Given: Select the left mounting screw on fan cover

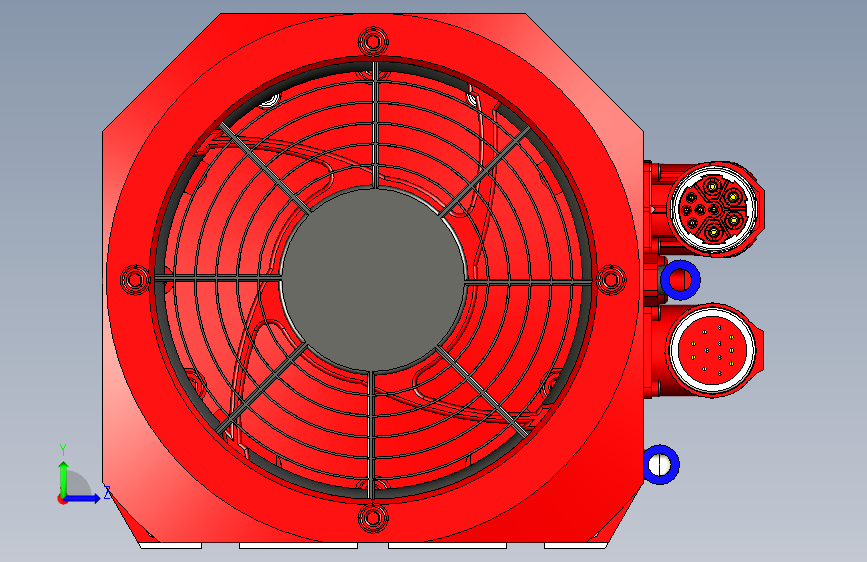Looking at the screenshot, I should tap(135, 279).
